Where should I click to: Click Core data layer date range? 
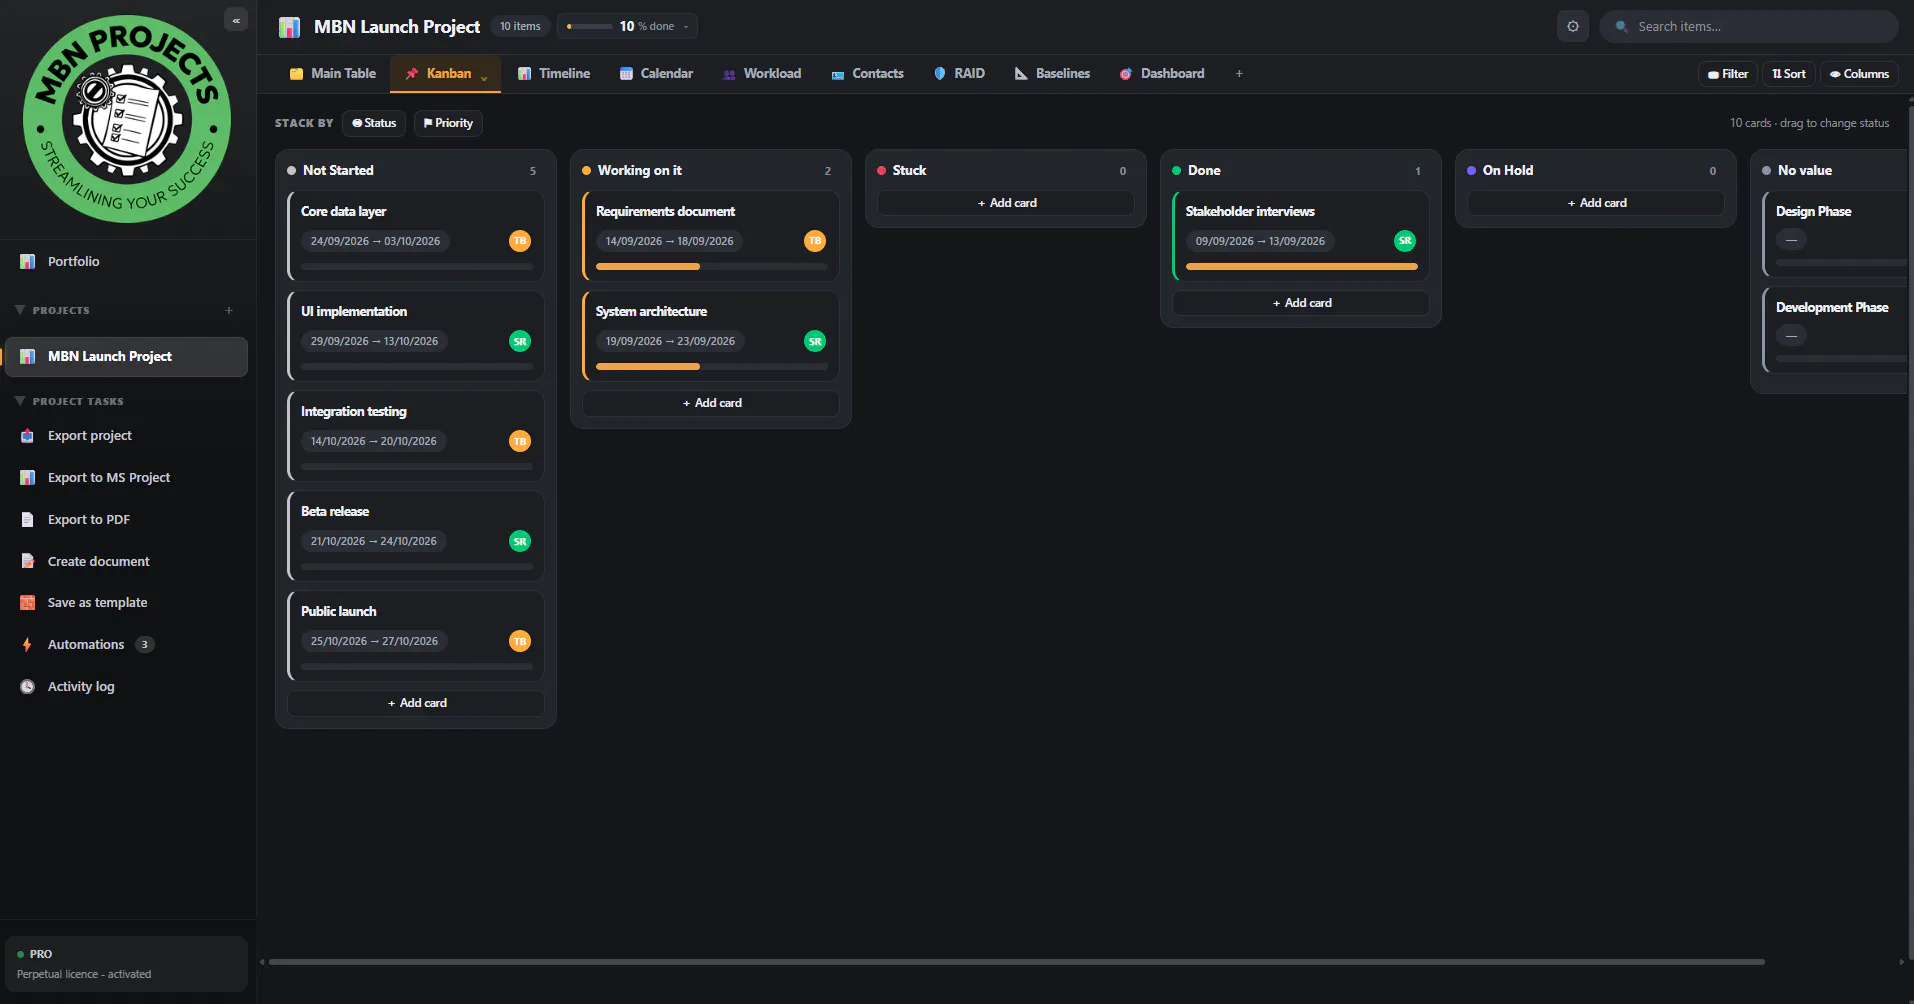coord(375,241)
